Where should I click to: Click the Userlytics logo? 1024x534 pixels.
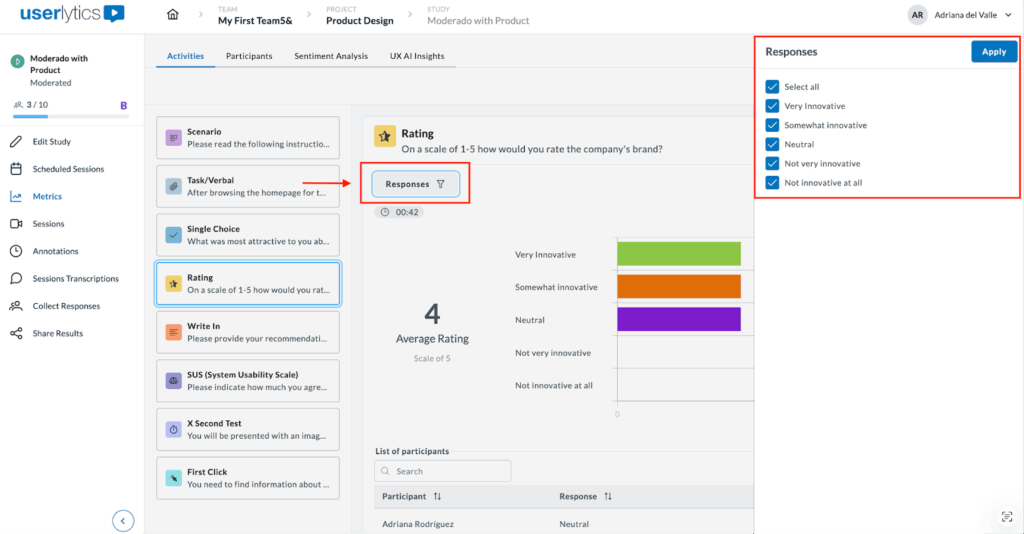point(72,14)
